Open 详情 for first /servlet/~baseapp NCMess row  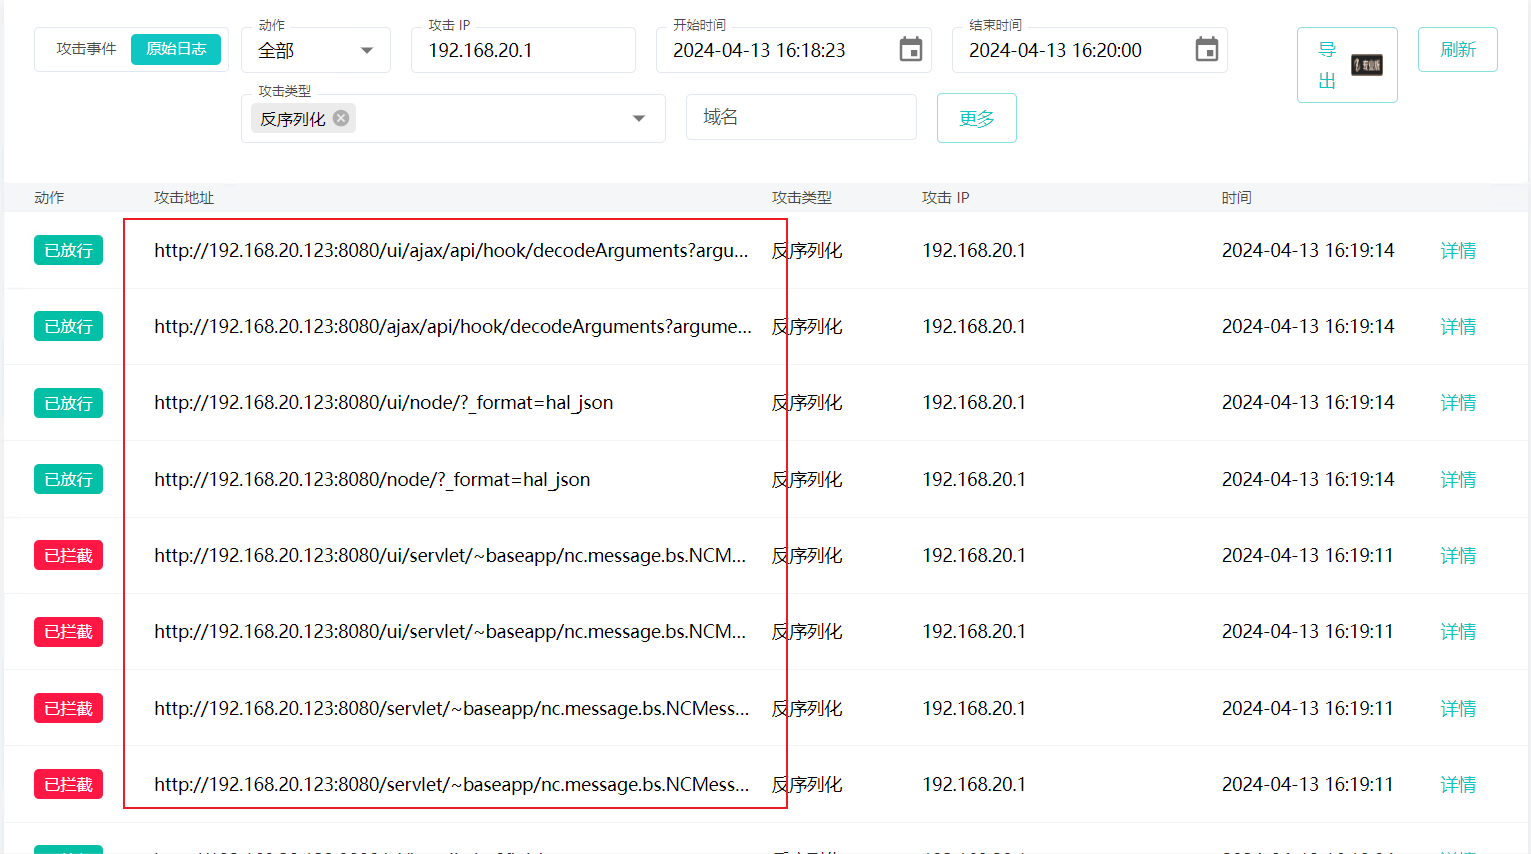[1458, 709]
